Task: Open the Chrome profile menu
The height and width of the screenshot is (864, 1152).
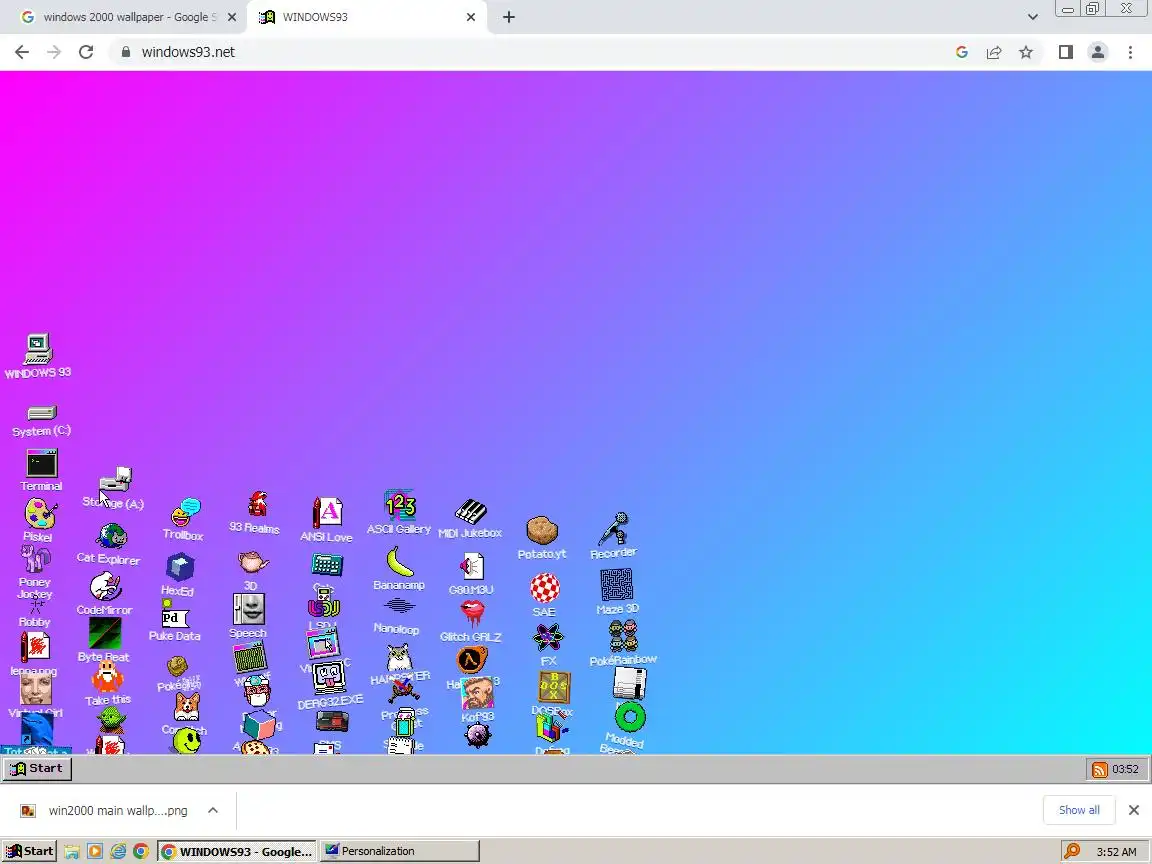Action: [1098, 52]
